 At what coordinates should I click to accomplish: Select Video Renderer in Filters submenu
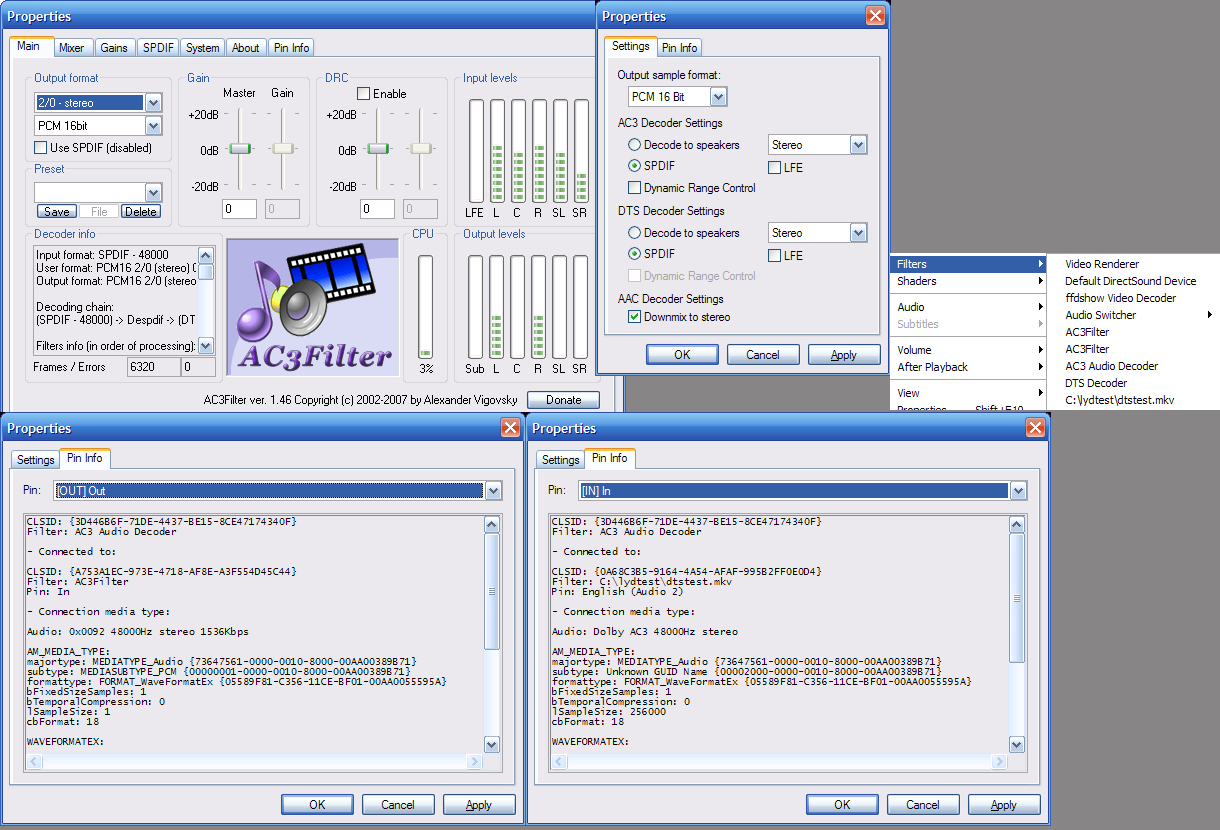click(1102, 264)
